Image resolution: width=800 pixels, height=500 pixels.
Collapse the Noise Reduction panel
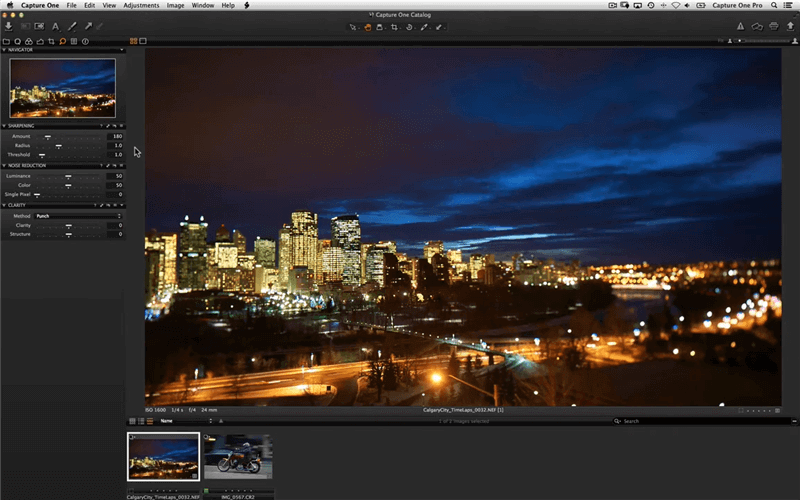pyautogui.click(x=4, y=165)
